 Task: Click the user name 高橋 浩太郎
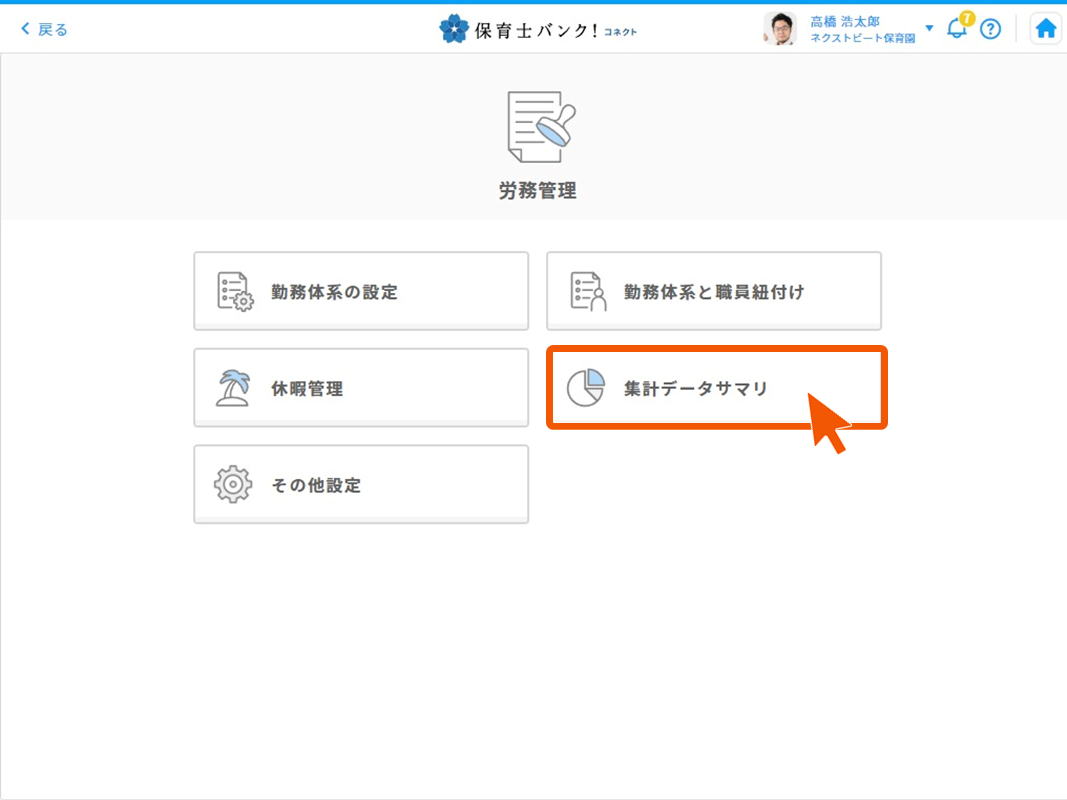pos(844,21)
